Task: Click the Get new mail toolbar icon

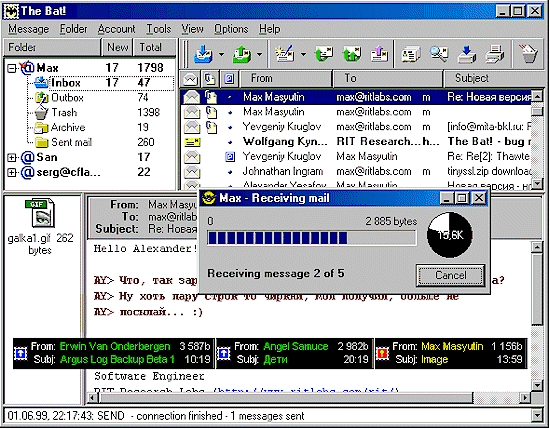Action: tap(203, 54)
